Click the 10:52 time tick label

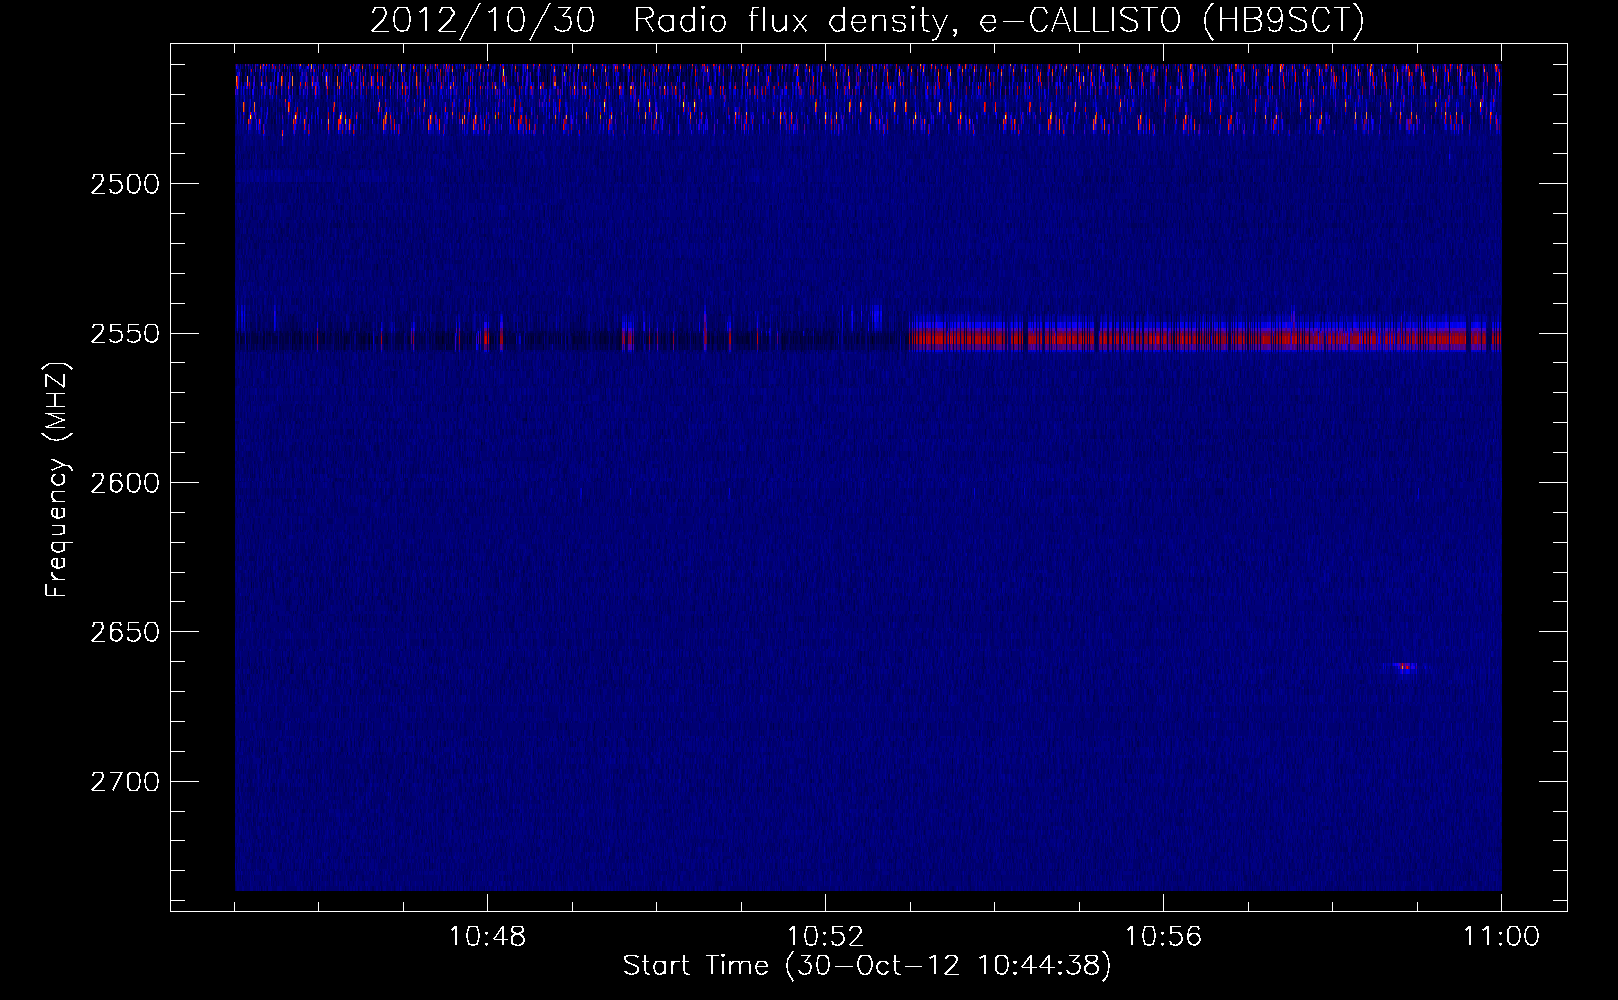coord(825,937)
